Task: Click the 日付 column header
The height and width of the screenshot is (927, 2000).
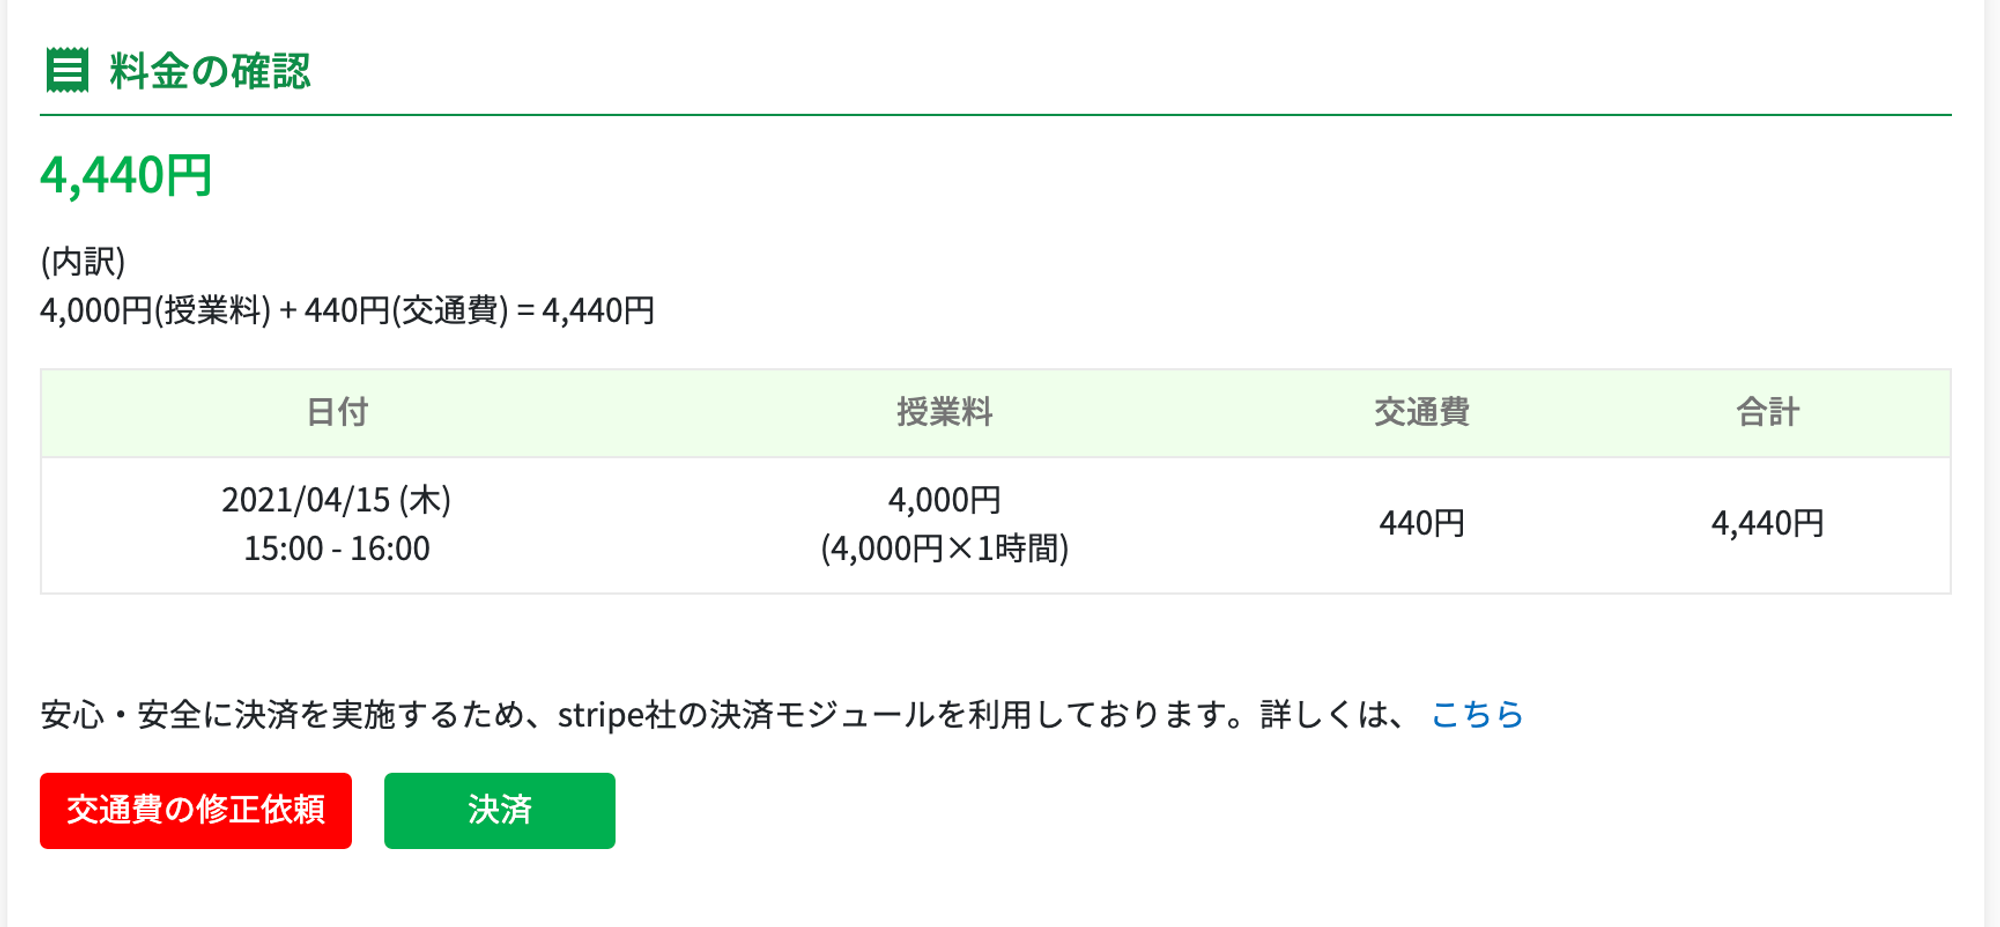Action: coord(337,412)
